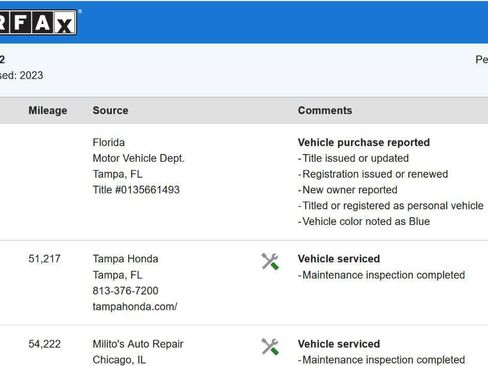Open the tampahonda.com/ website link

[135, 306]
